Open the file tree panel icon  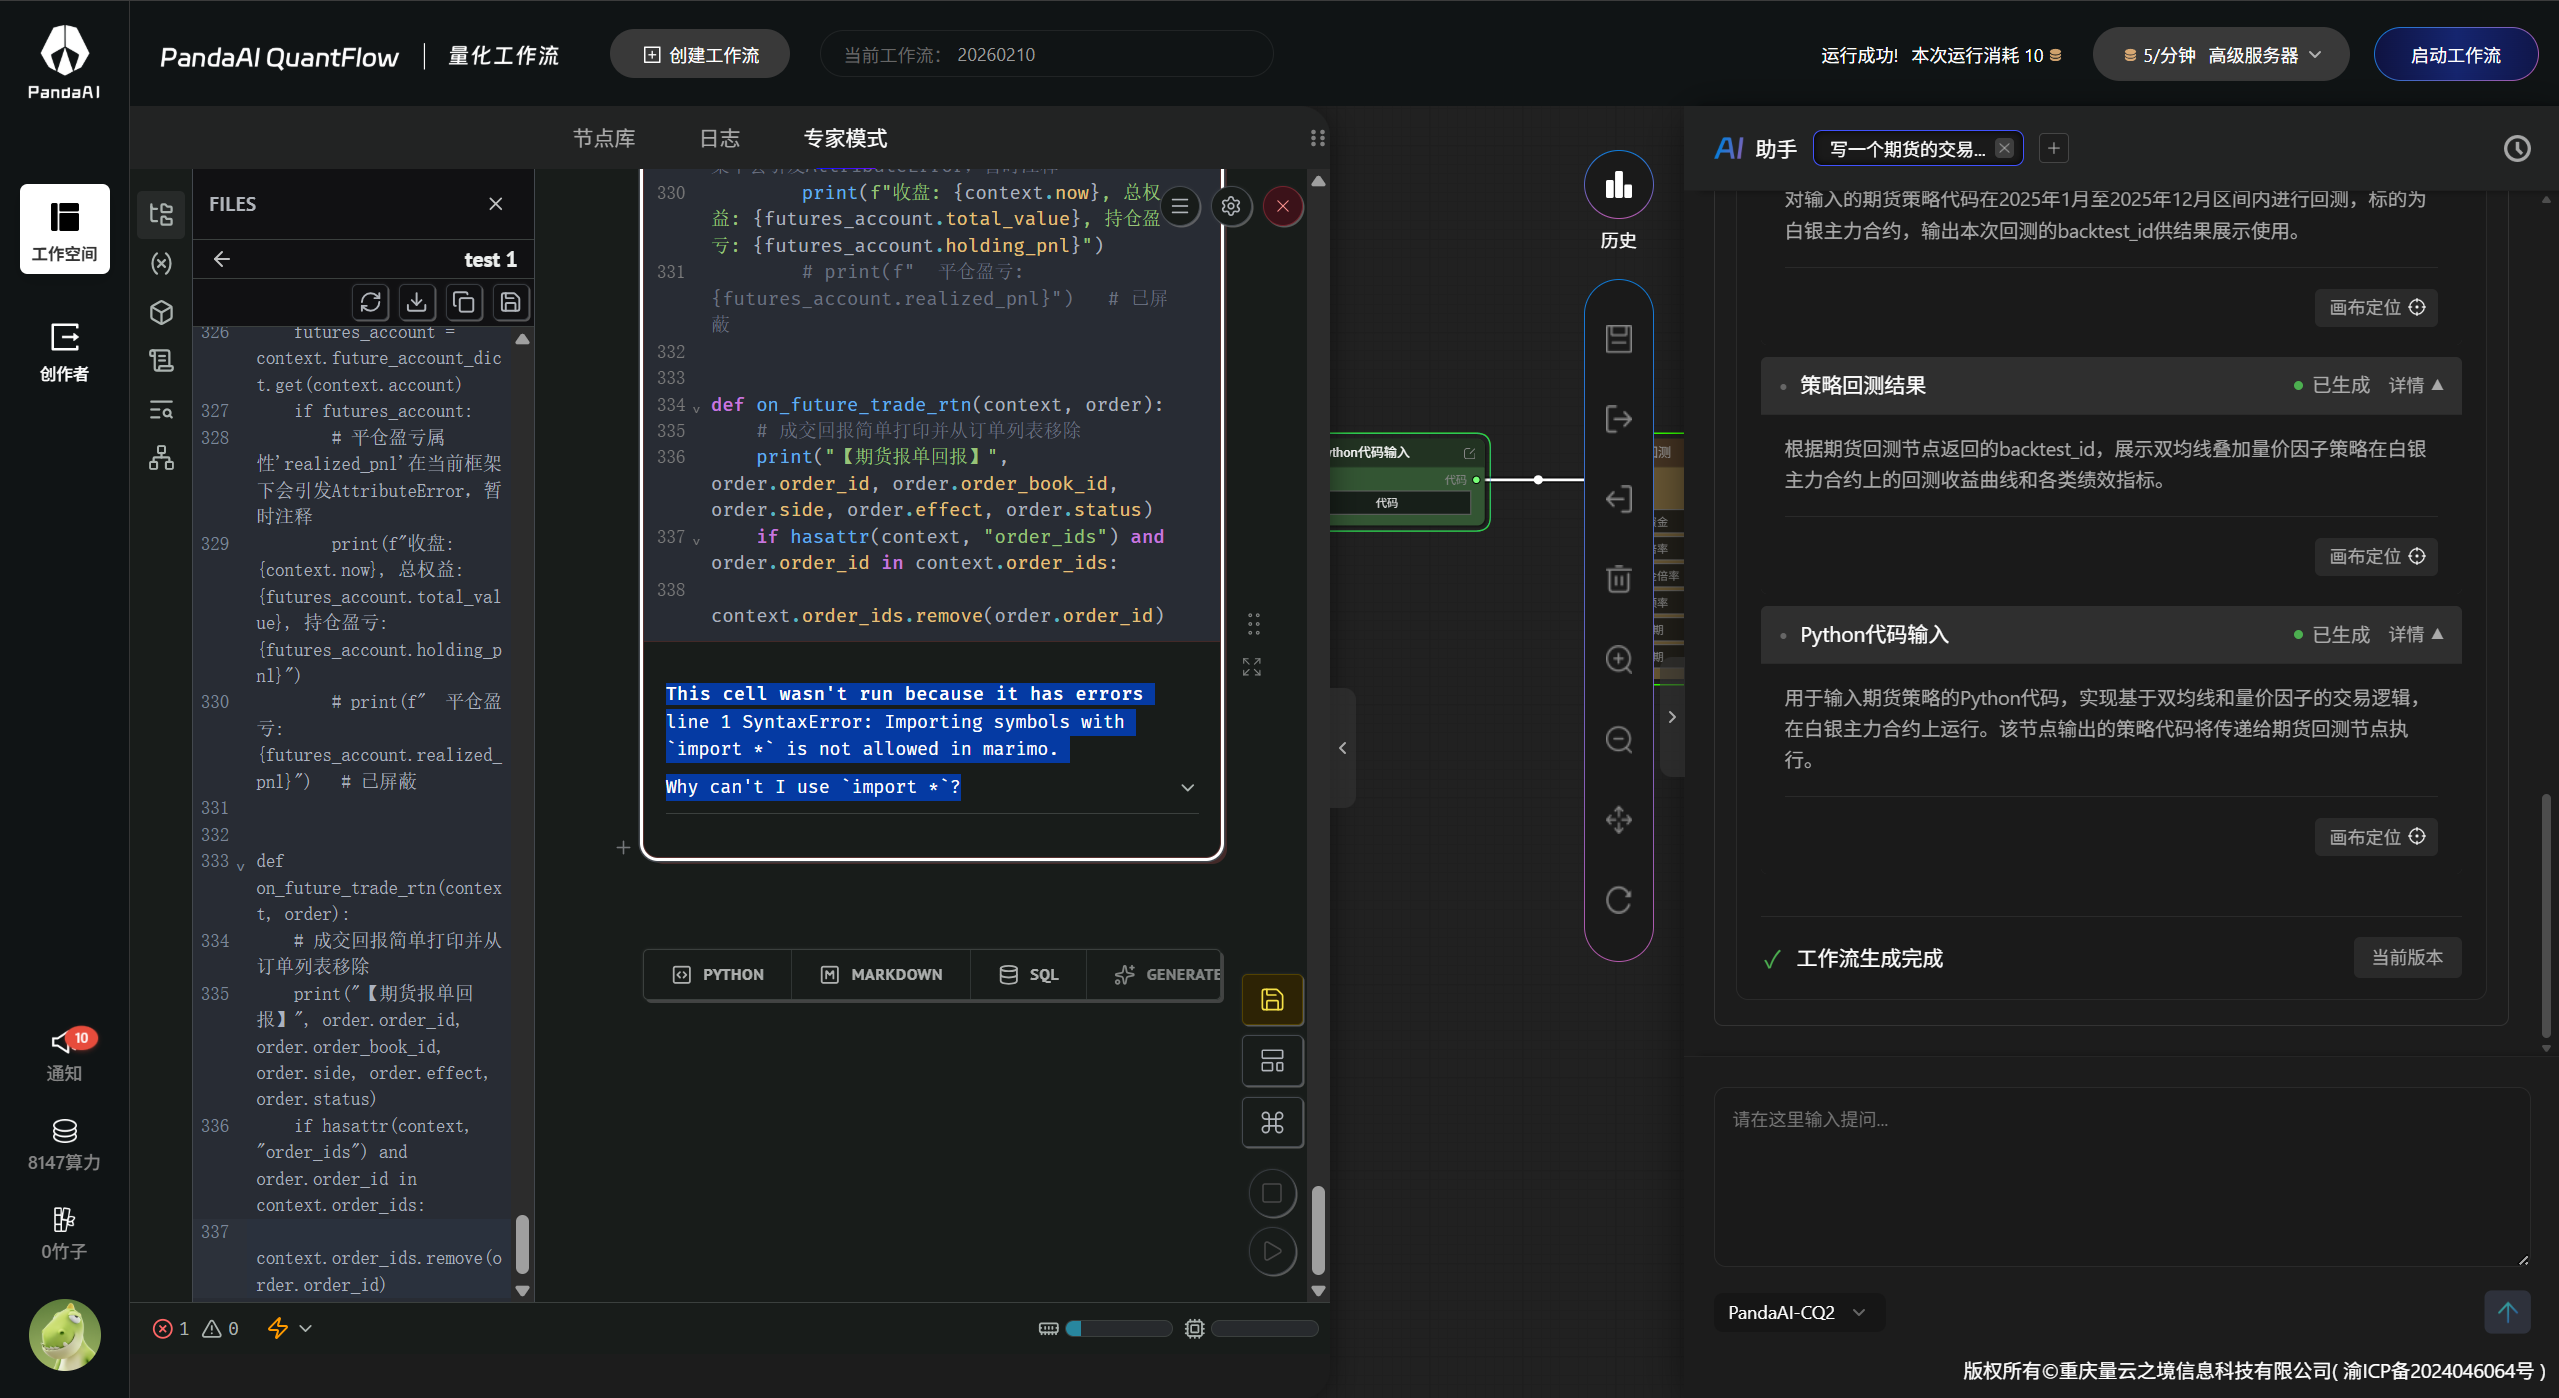tap(161, 214)
